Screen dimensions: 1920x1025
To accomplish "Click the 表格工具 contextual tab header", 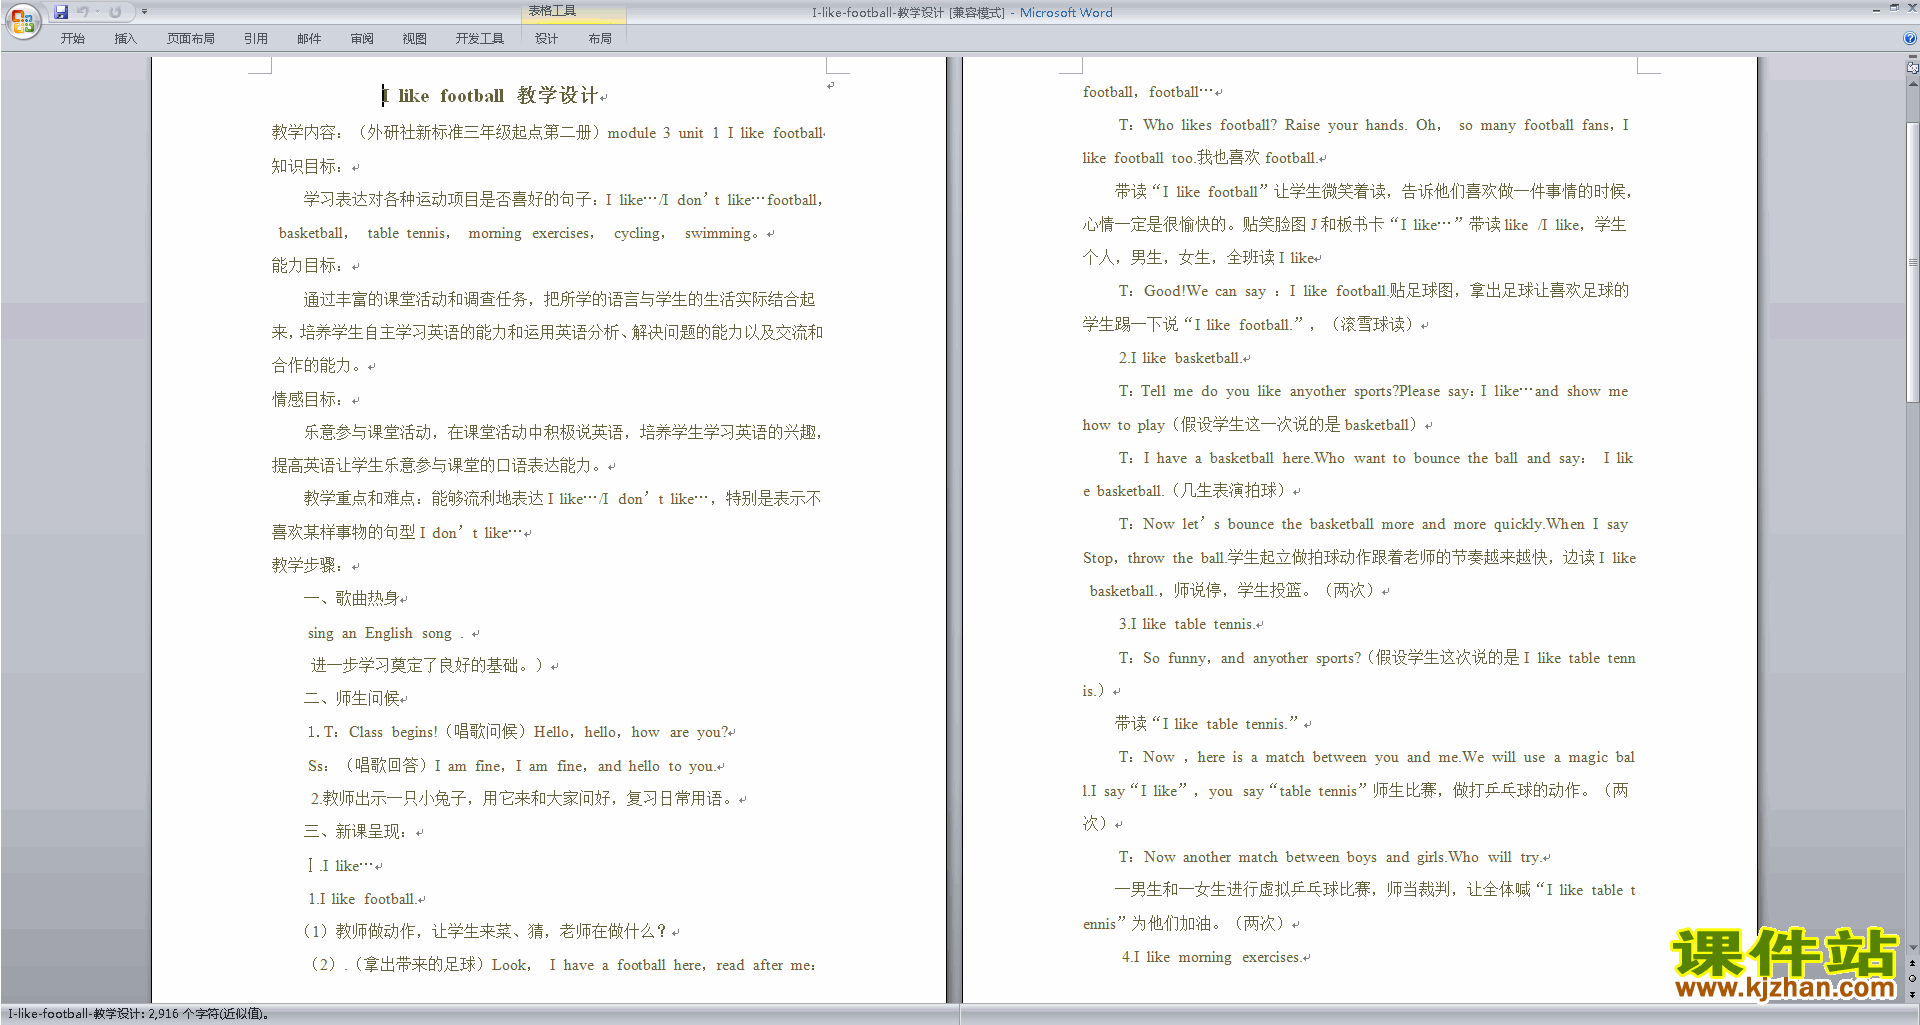I will [x=552, y=11].
